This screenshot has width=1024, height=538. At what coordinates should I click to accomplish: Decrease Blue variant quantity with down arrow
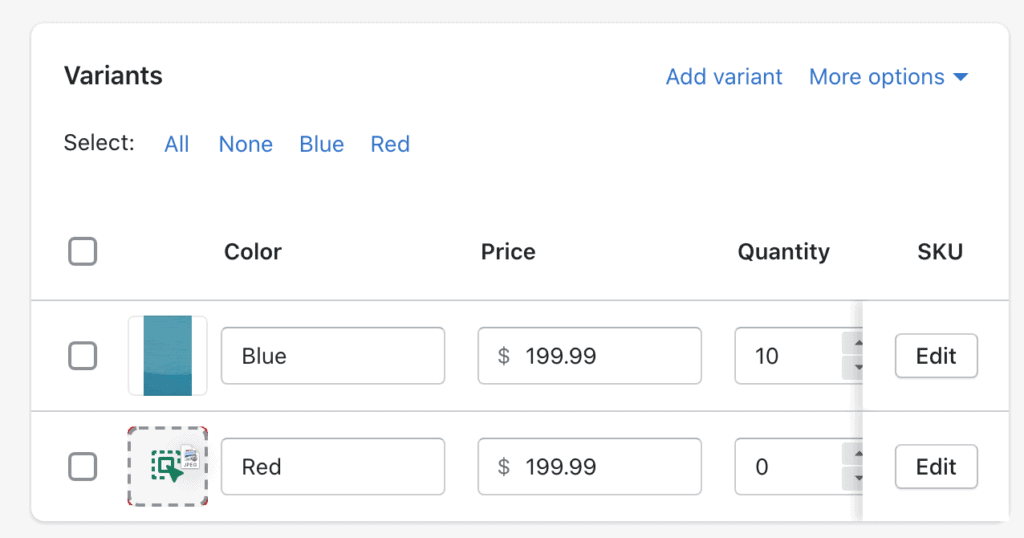(x=855, y=368)
